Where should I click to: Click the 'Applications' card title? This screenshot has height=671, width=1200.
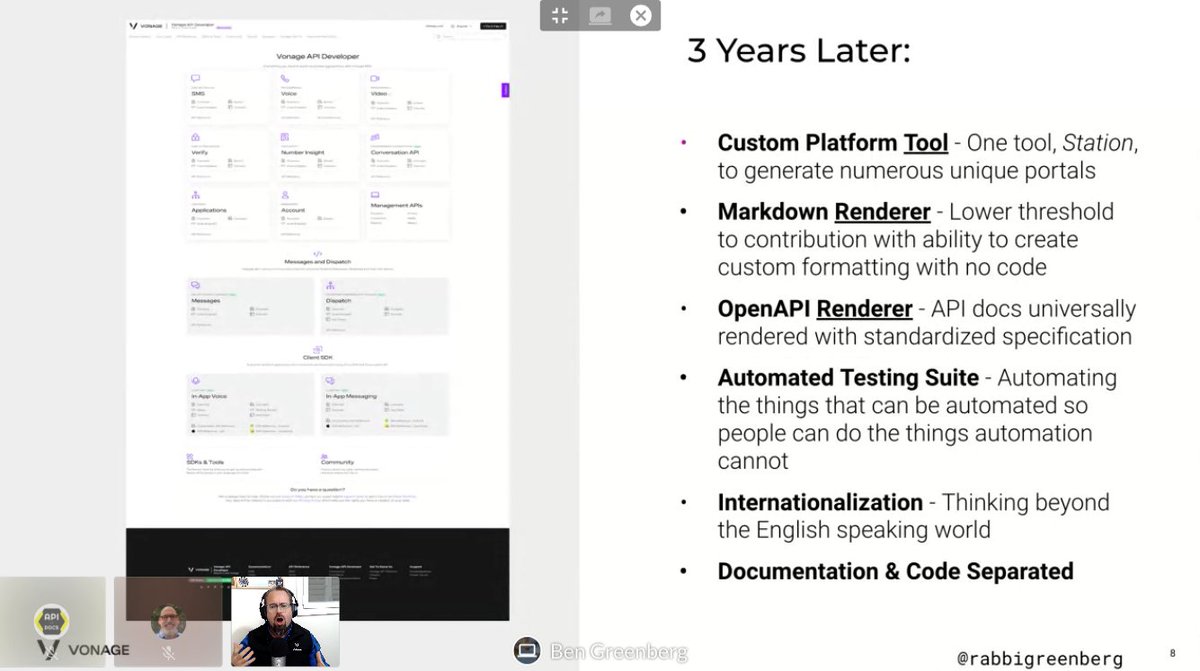pos(209,210)
